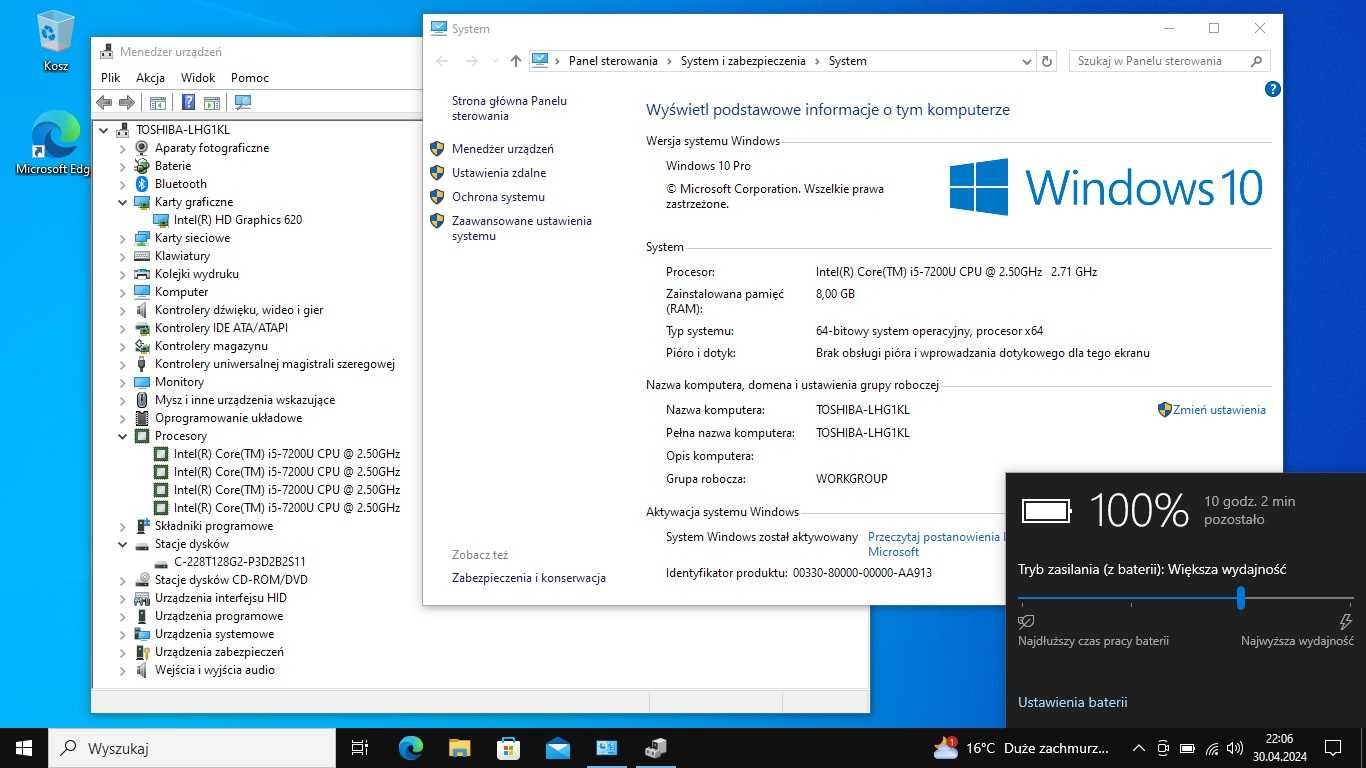The image size is (1366, 768).
Task: Open the Akcja menu in Device Manager
Action: (x=150, y=77)
